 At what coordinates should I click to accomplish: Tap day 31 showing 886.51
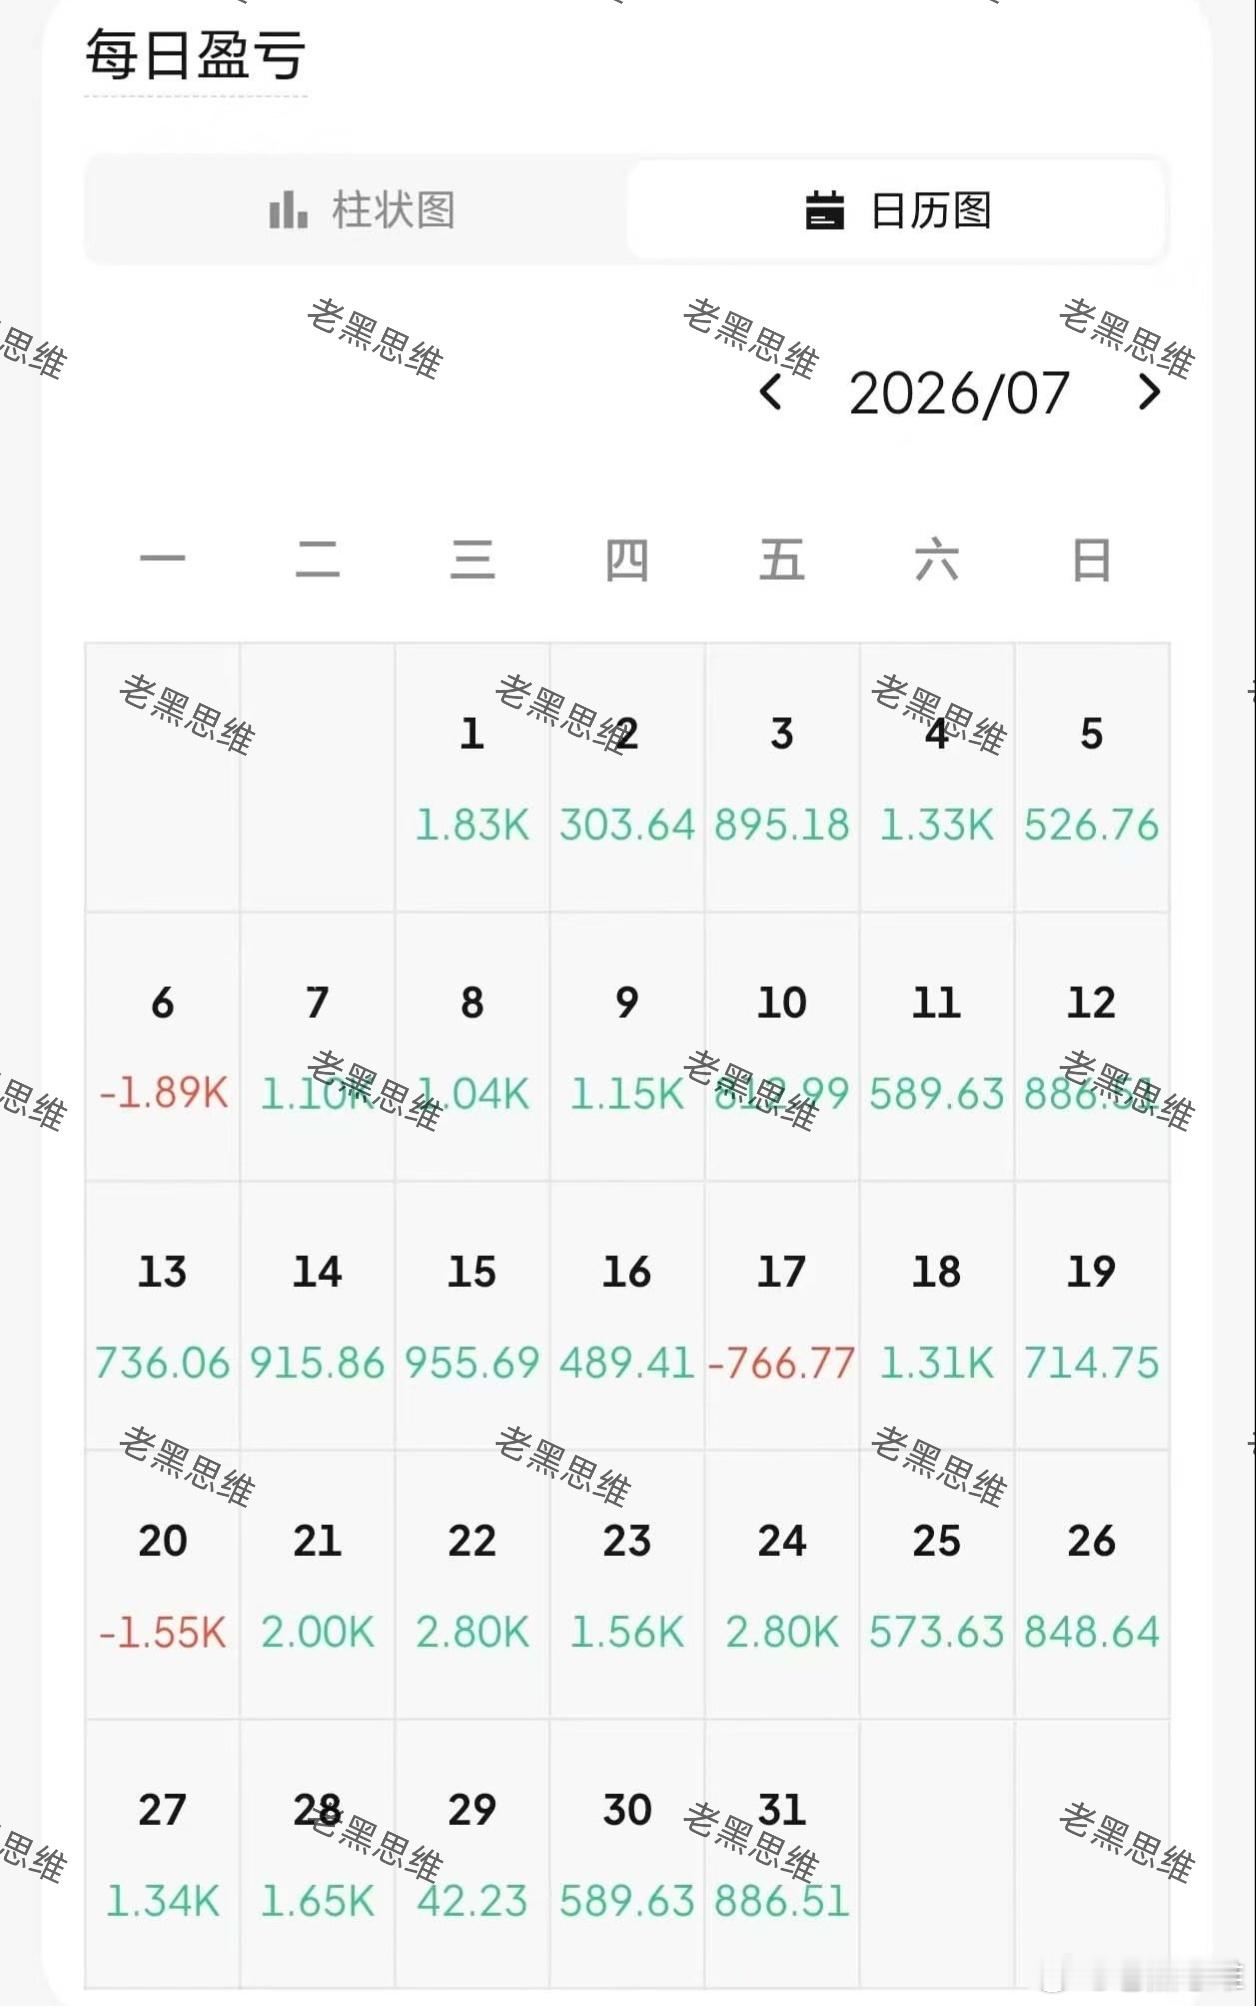[x=782, y=1854]
